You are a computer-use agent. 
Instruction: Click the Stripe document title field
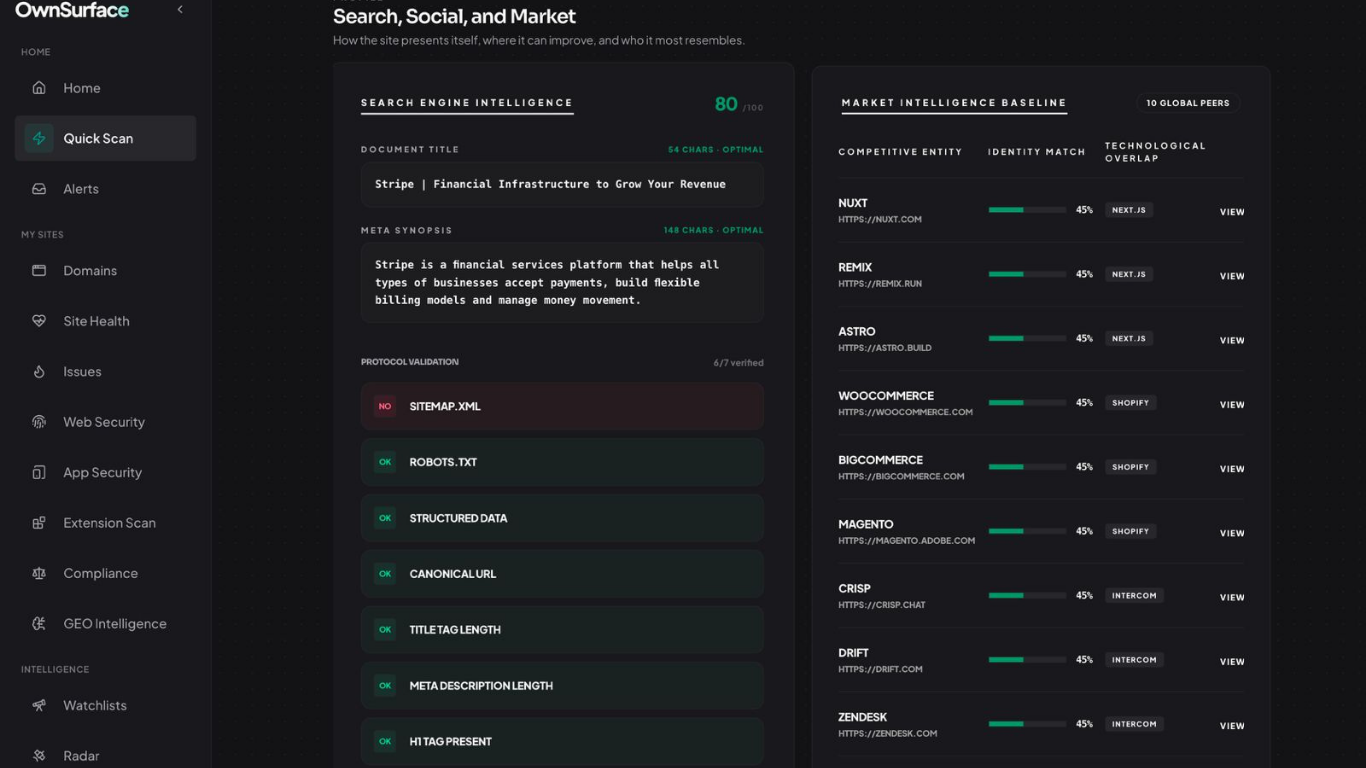(562, 185)
